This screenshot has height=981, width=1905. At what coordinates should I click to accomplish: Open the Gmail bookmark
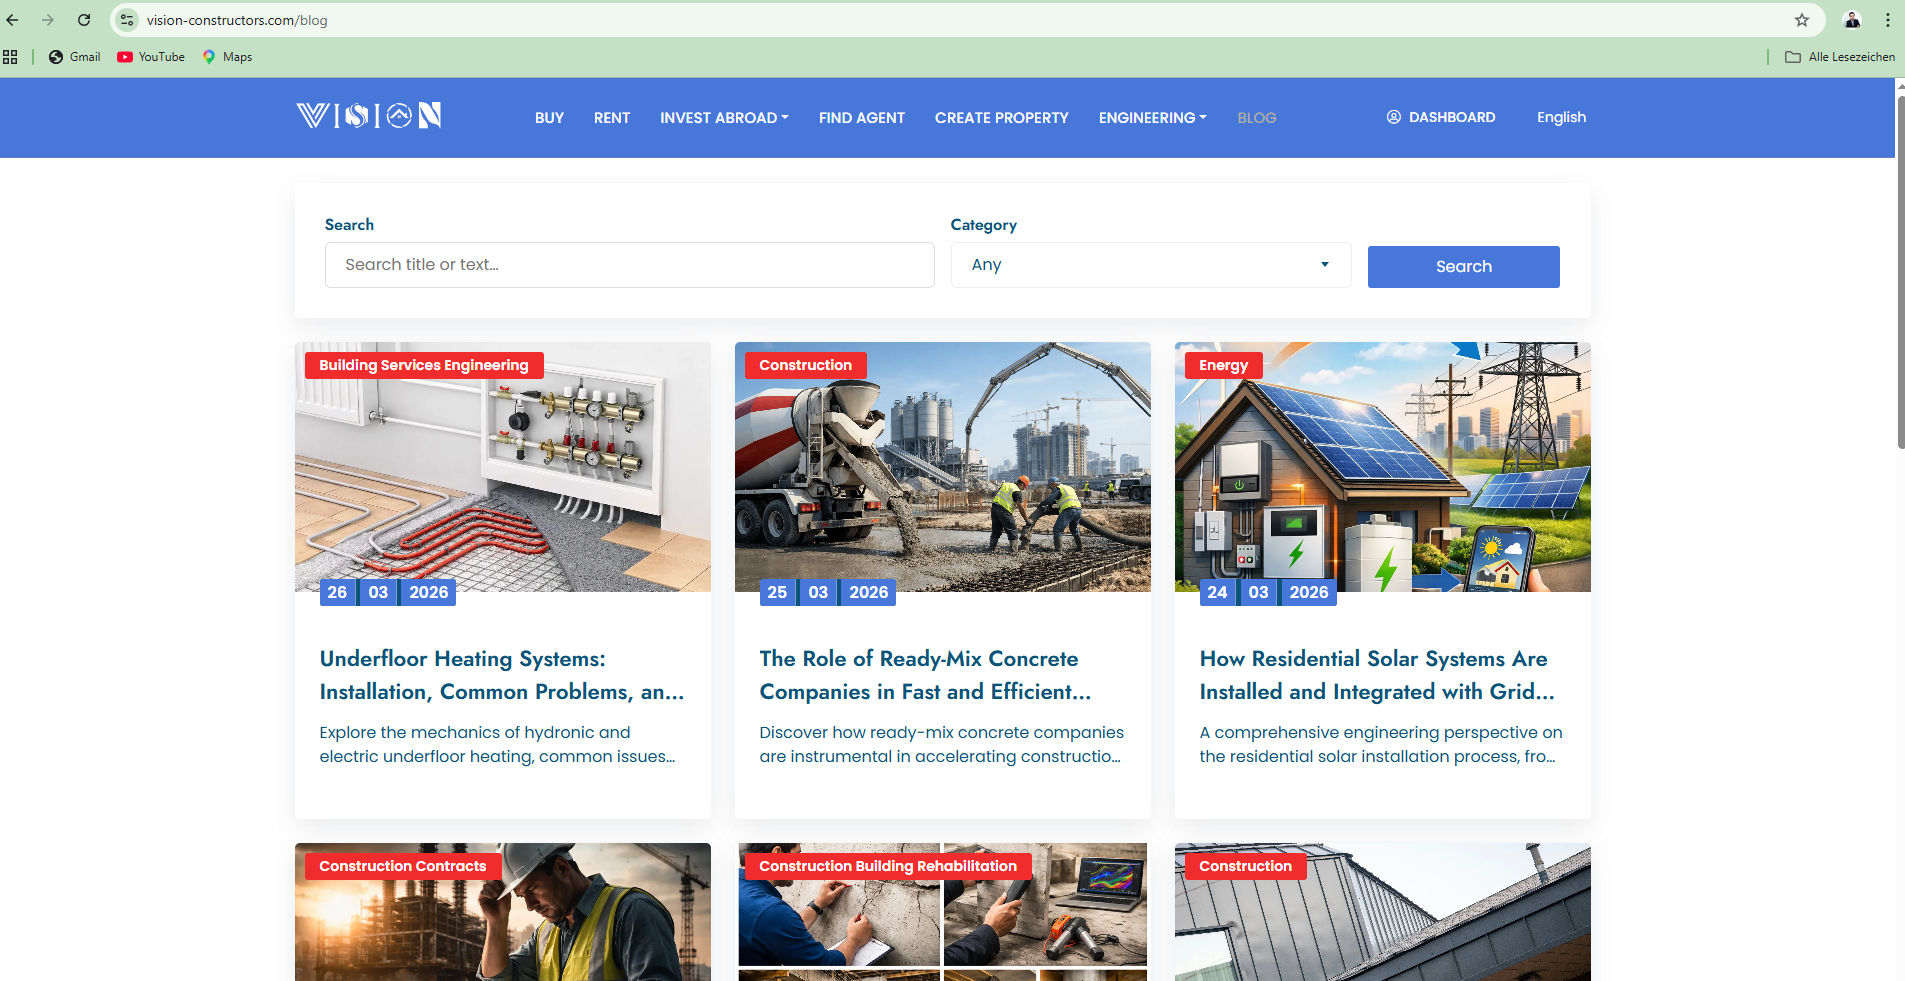click(x=75, y=57)
